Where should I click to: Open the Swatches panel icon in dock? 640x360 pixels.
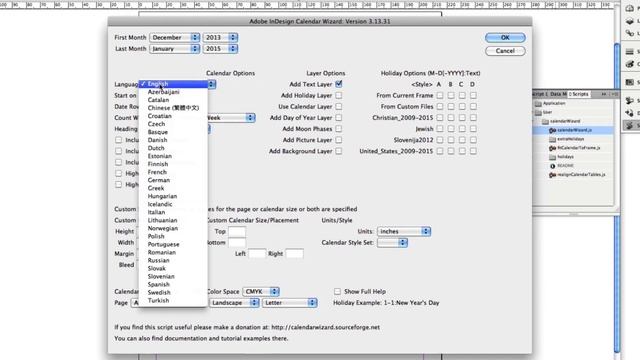coord(630,82)
